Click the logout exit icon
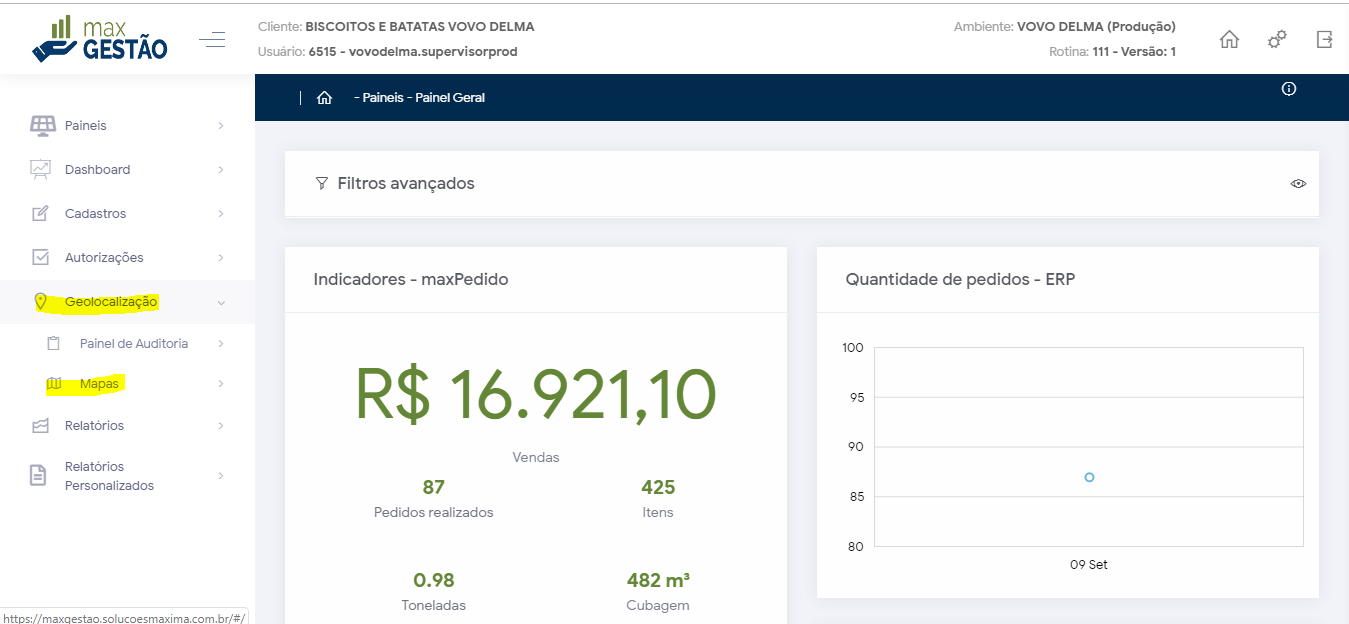Screen dimensions: 1349x624 click(x=1324, y=40)
